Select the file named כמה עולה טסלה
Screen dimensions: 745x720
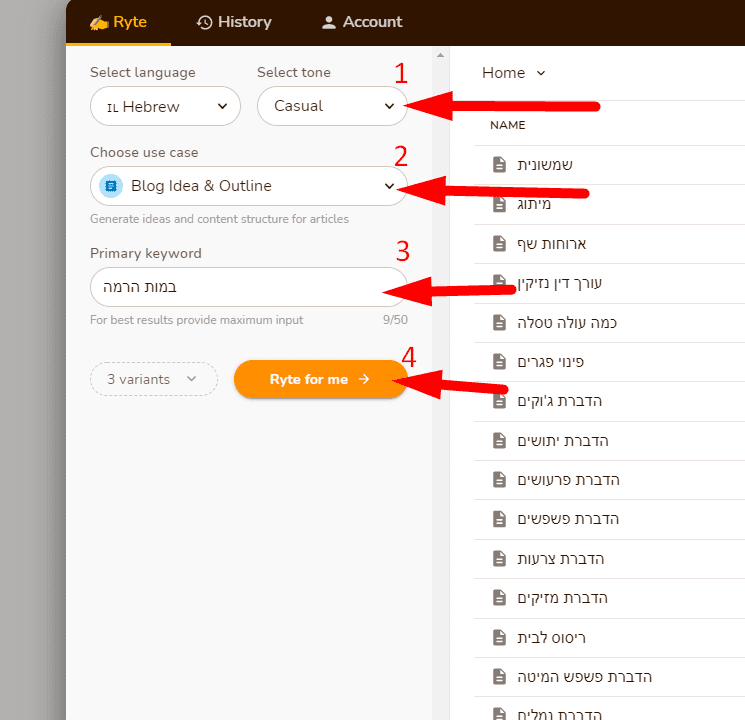(567, 323)
